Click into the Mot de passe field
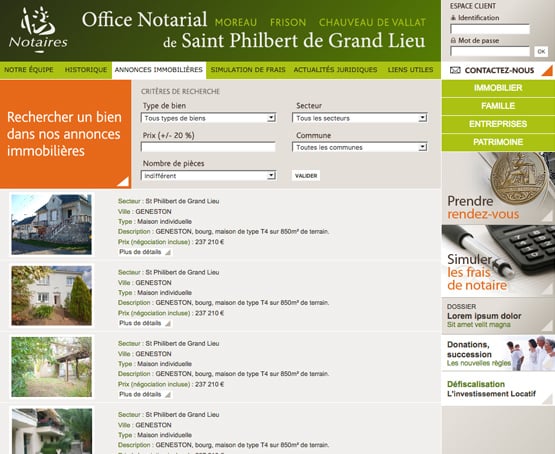The height and width of the screenshot is (454, 555). pyautogui.click(x=490, y=51)
